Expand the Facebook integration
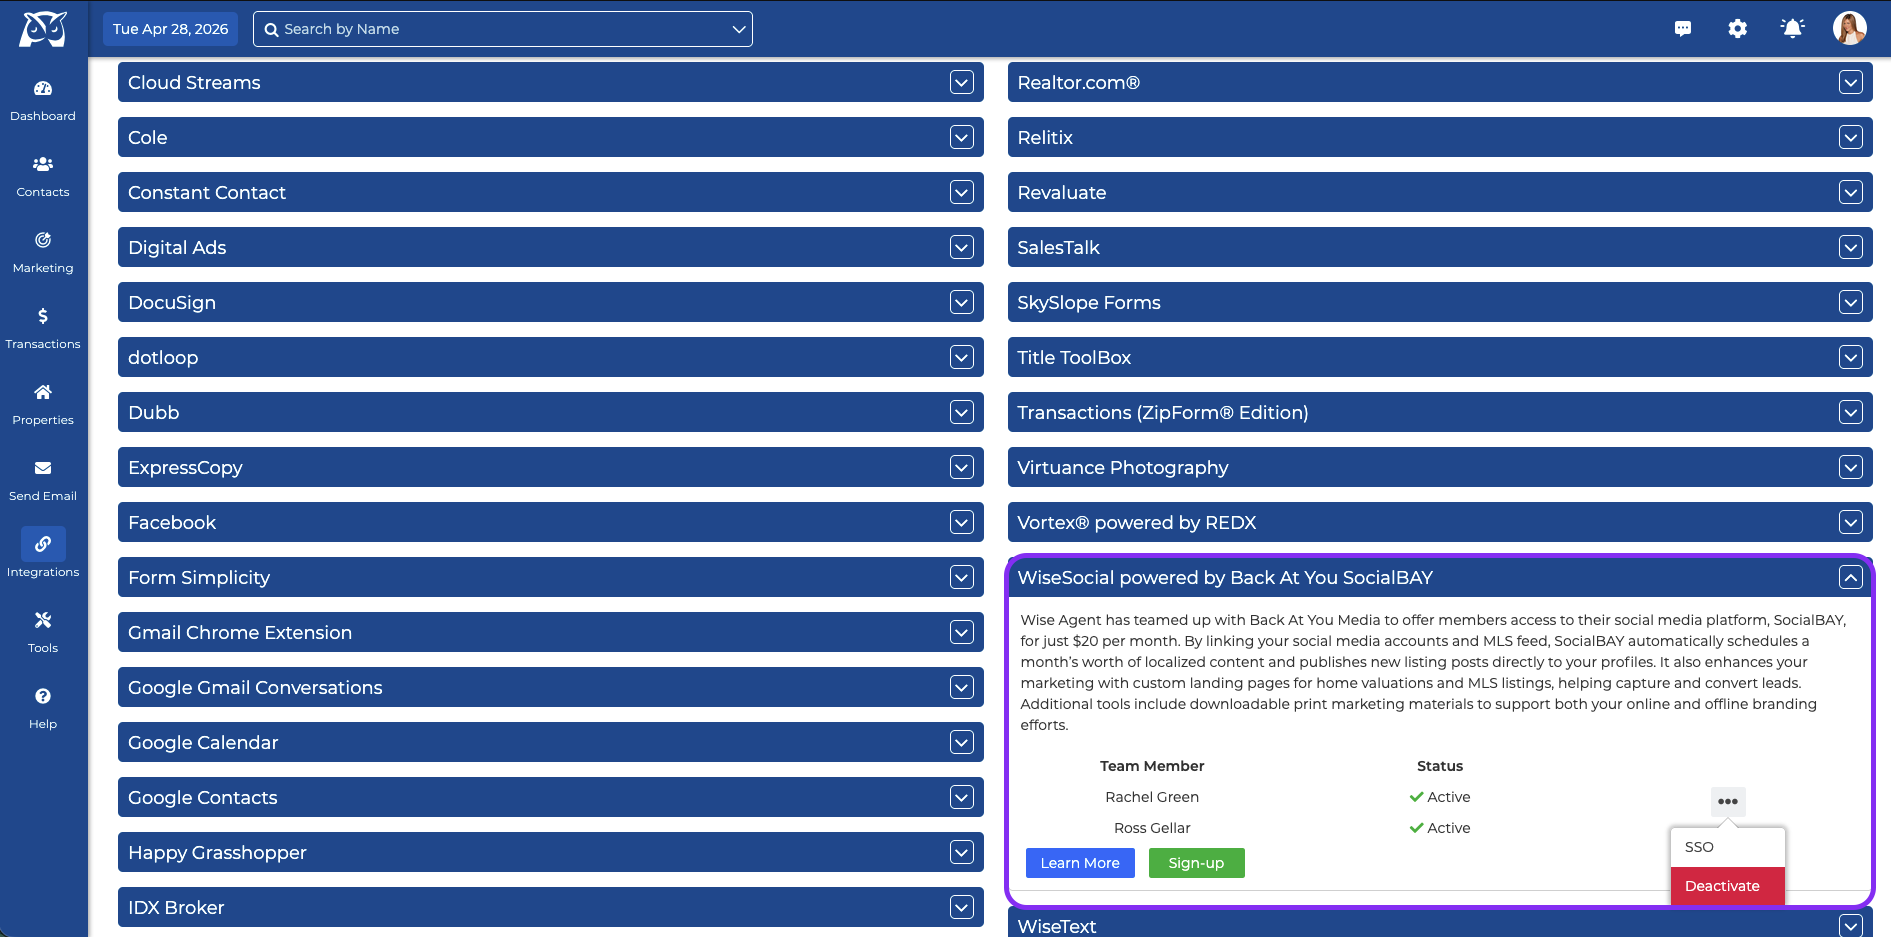The width and height of the screenshot is (1891, 937). [962, 522]
